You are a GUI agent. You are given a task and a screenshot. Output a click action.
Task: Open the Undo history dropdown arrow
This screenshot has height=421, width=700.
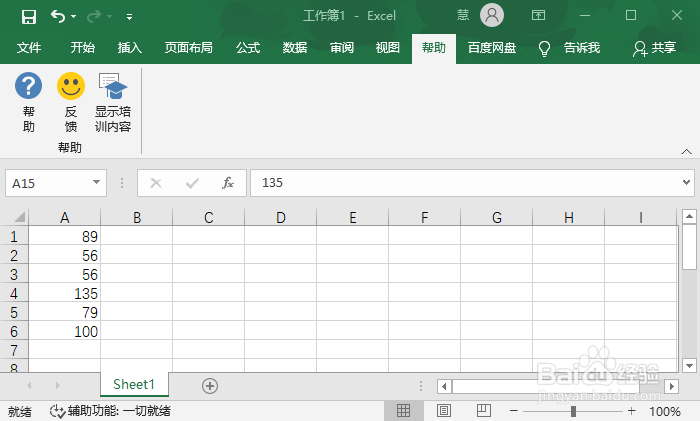pyautogui.click(x=74, y=17)
